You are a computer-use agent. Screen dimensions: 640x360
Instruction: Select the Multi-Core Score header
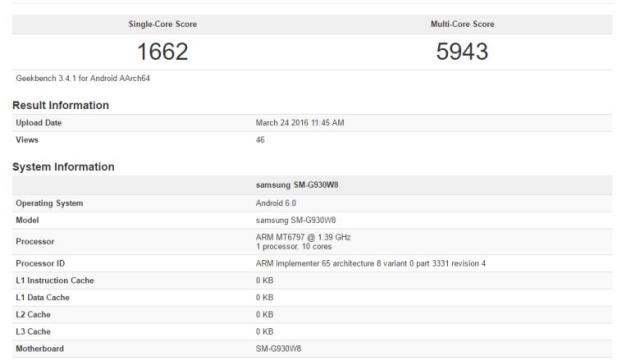(x=462, y=24)
